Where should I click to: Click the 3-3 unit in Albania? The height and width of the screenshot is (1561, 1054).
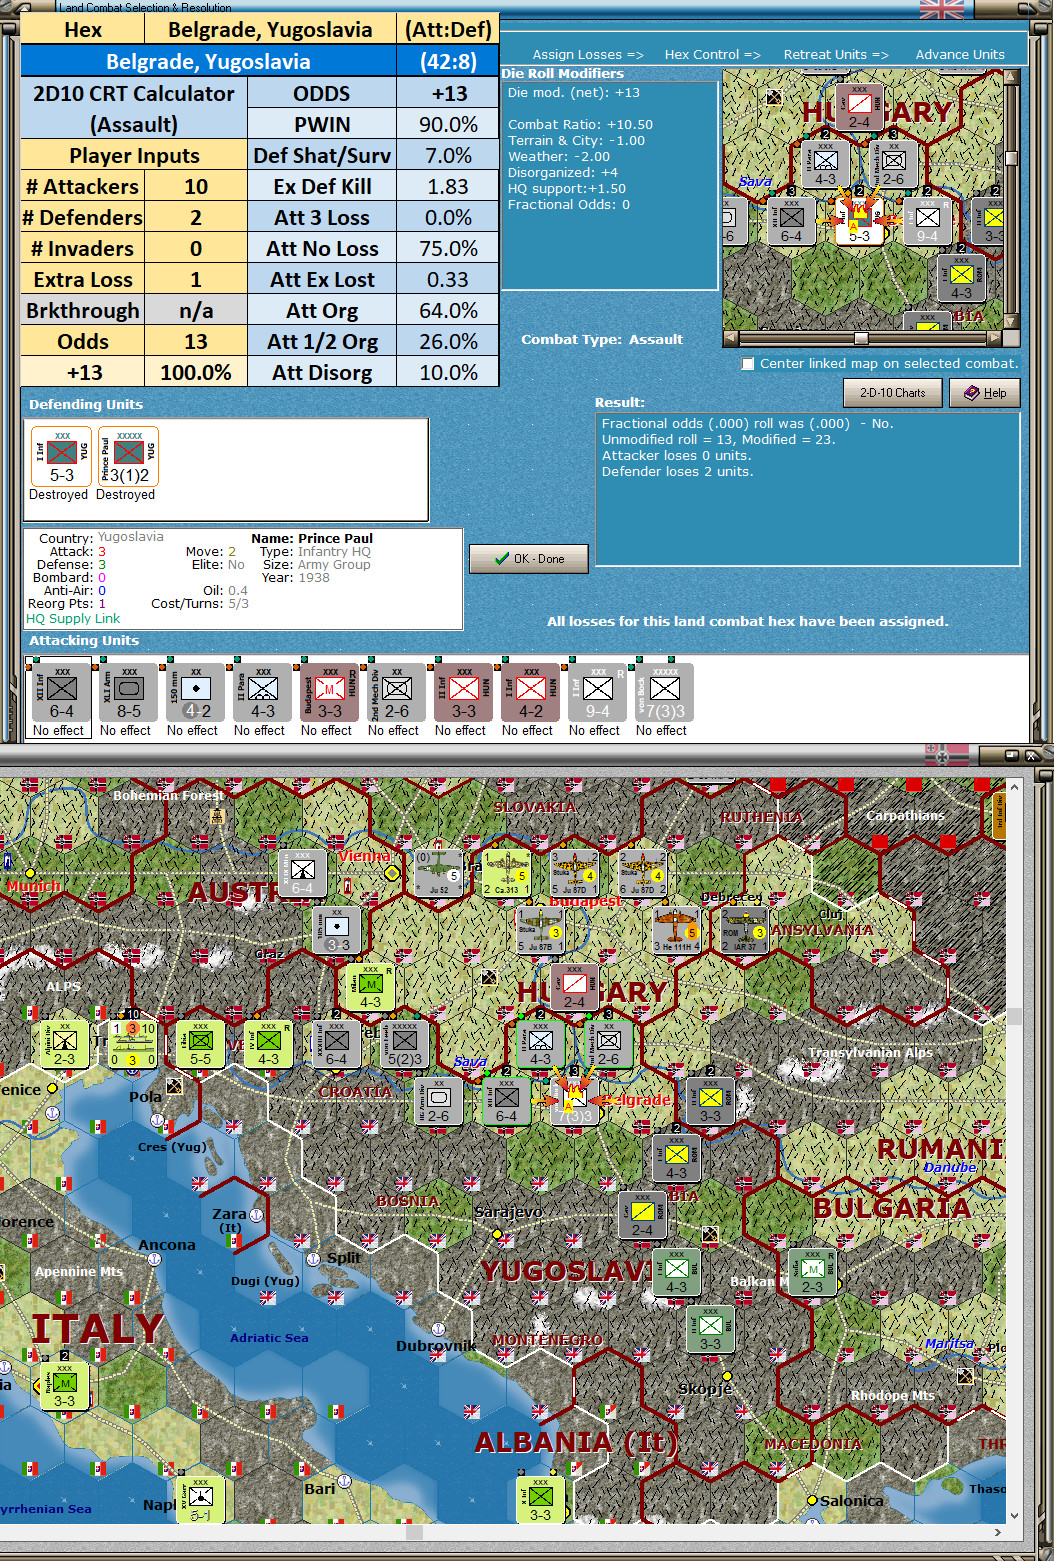(x=540, y=1500)
